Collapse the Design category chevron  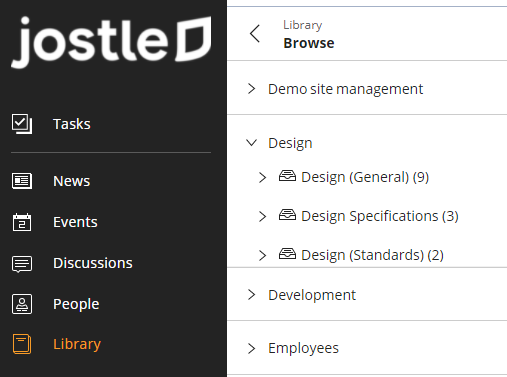point(252,143)
